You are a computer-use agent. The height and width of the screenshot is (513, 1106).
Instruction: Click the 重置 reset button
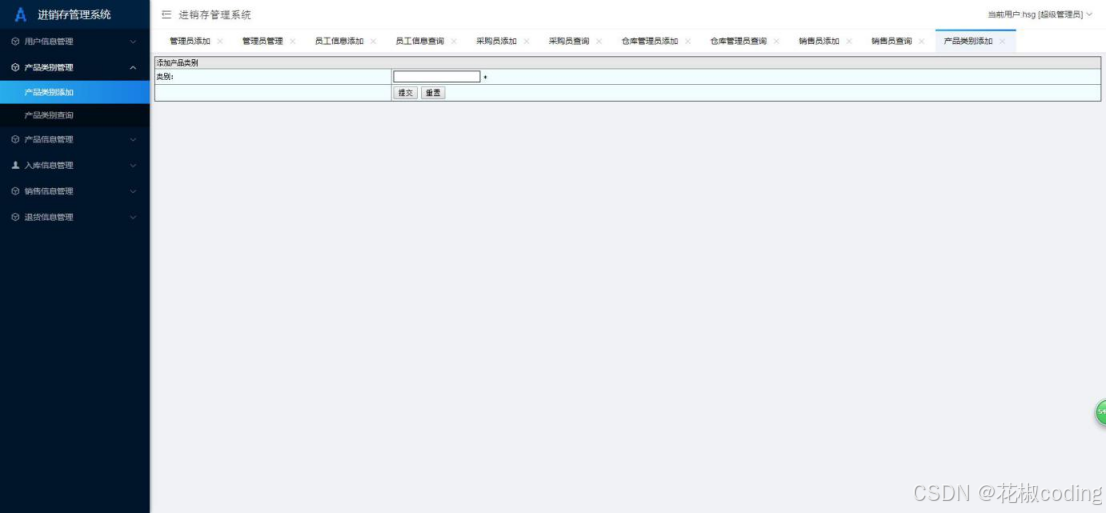(433, 92)
